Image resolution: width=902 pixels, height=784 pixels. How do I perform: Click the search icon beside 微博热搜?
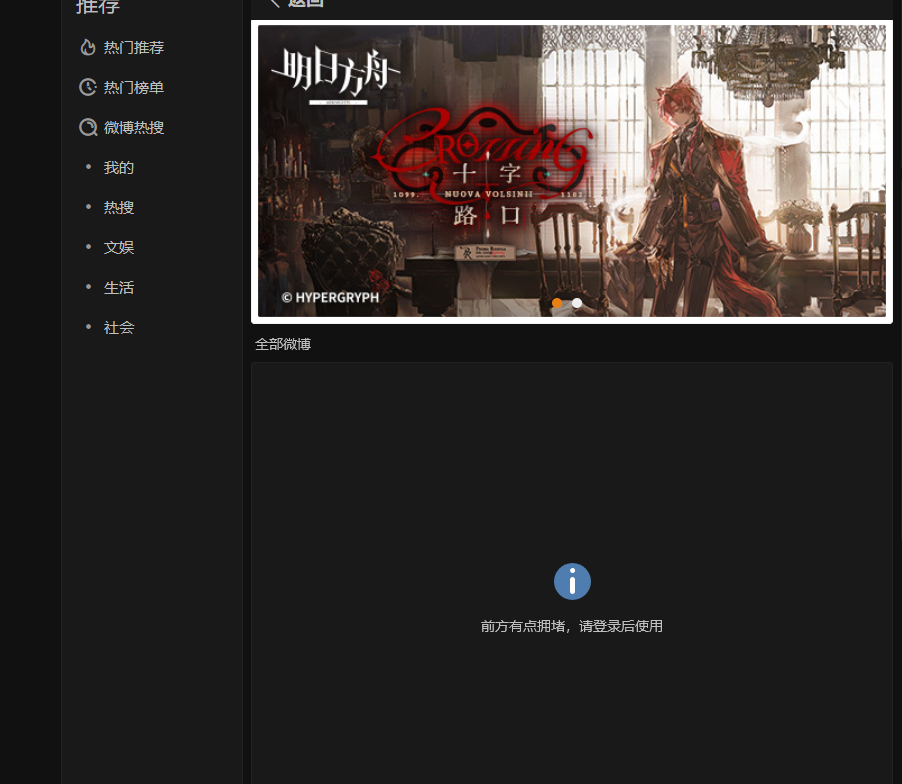tap(88, 127)
